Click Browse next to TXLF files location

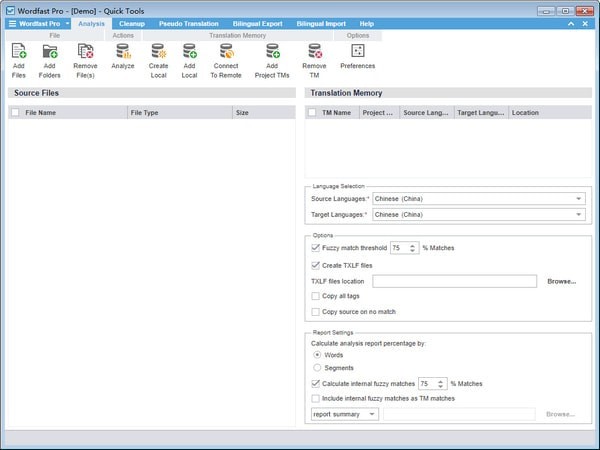(561, 281)
